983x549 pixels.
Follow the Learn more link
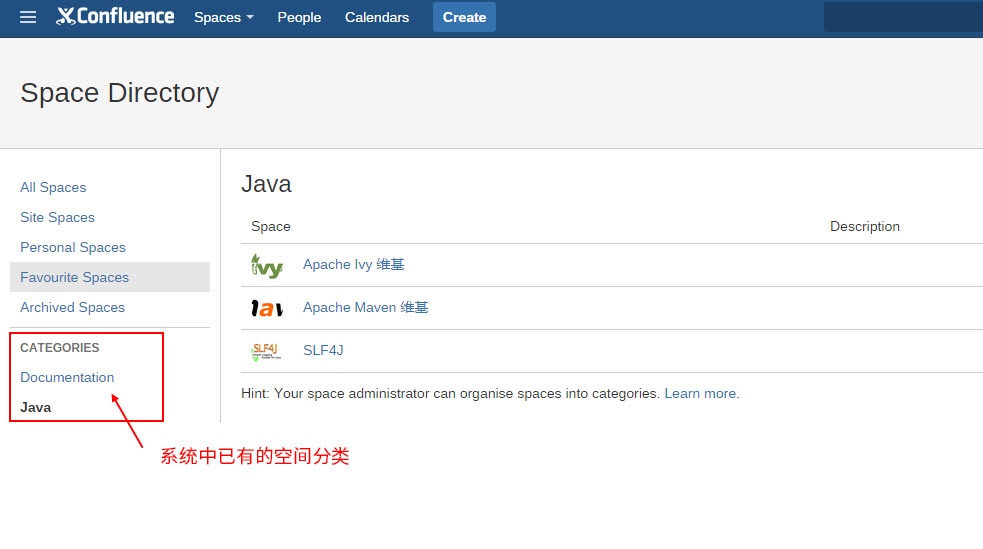700,394
